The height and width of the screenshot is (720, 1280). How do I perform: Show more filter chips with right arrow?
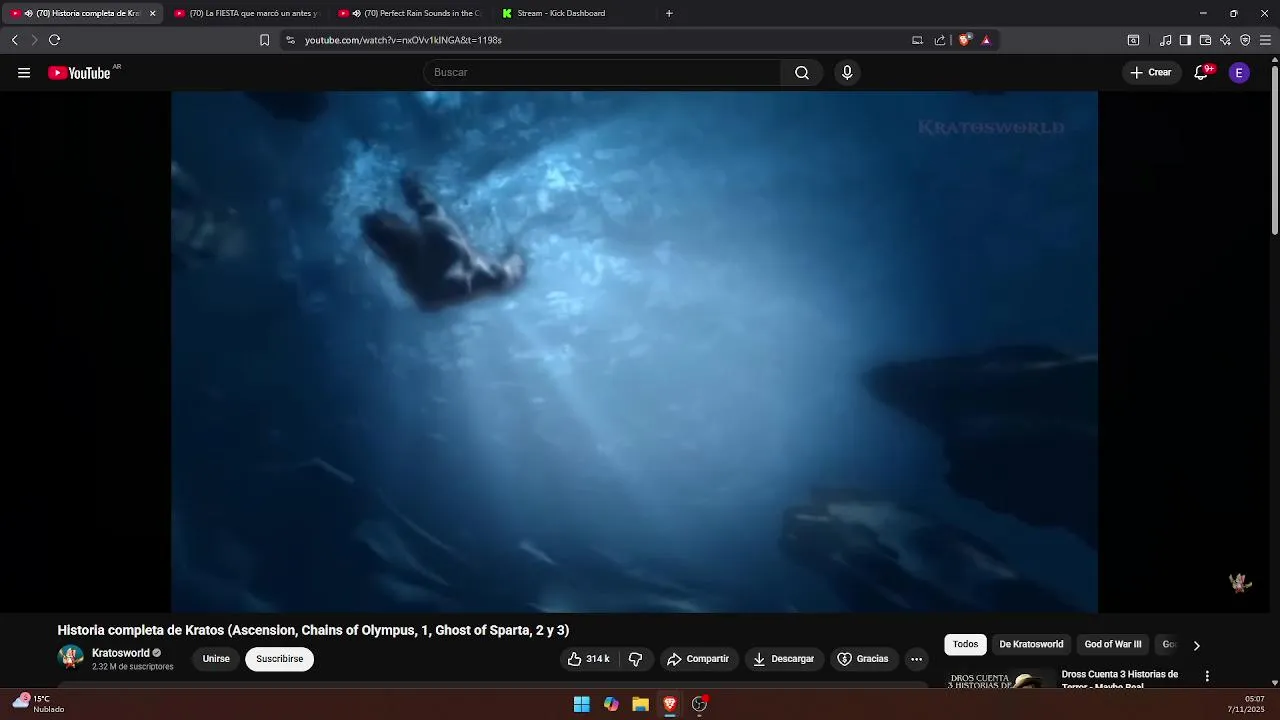[1196, 645]
